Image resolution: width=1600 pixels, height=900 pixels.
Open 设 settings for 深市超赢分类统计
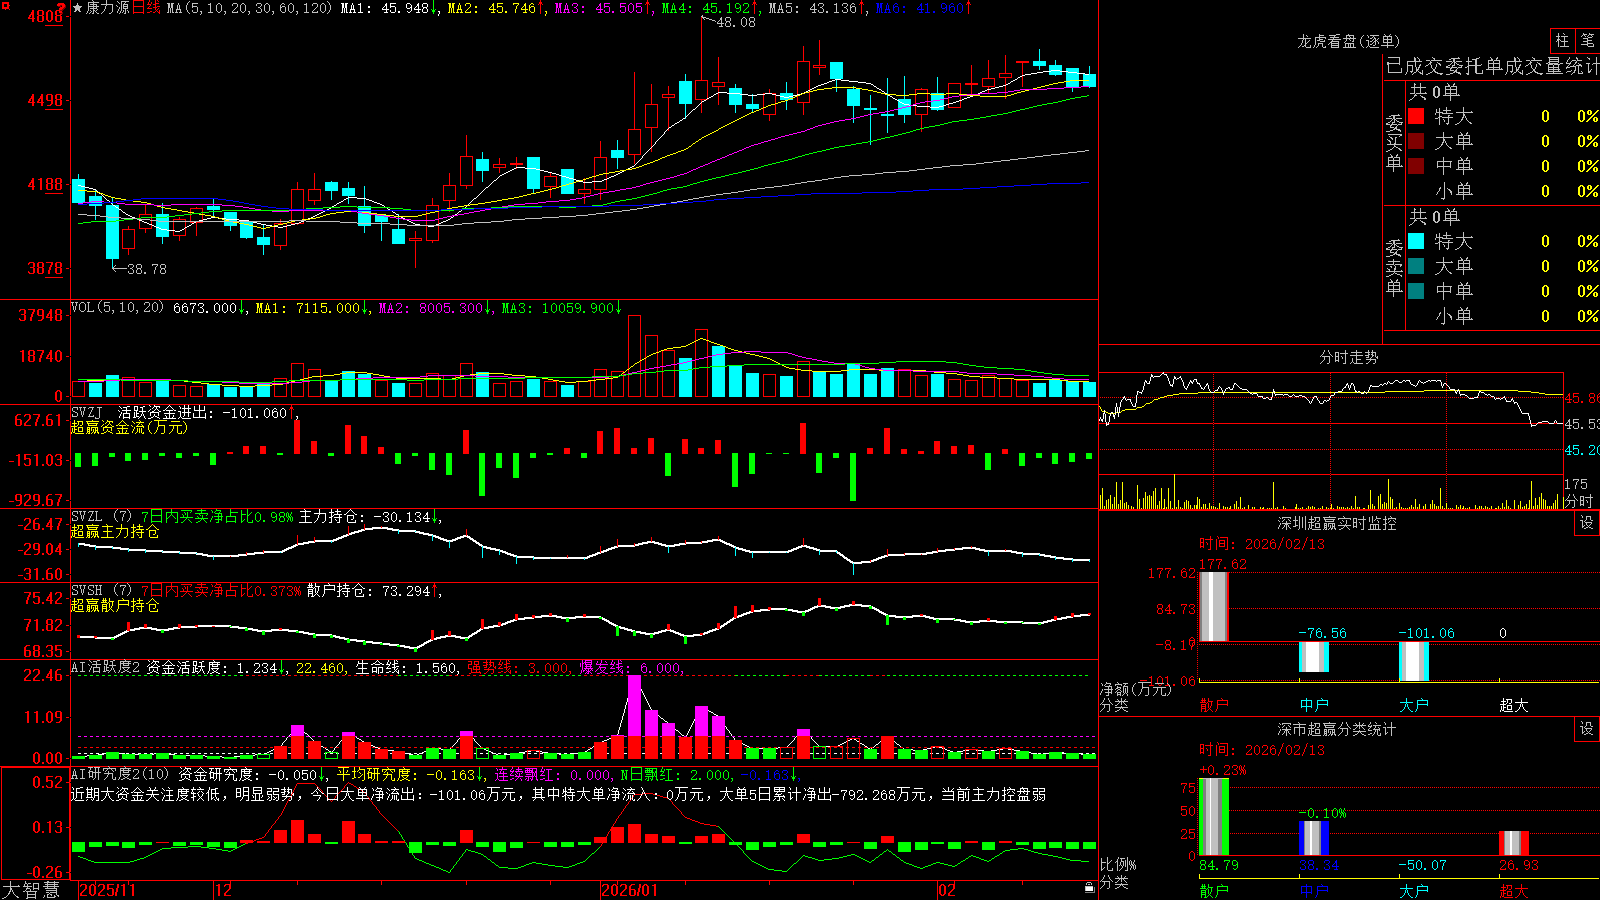coord(1587,729)
